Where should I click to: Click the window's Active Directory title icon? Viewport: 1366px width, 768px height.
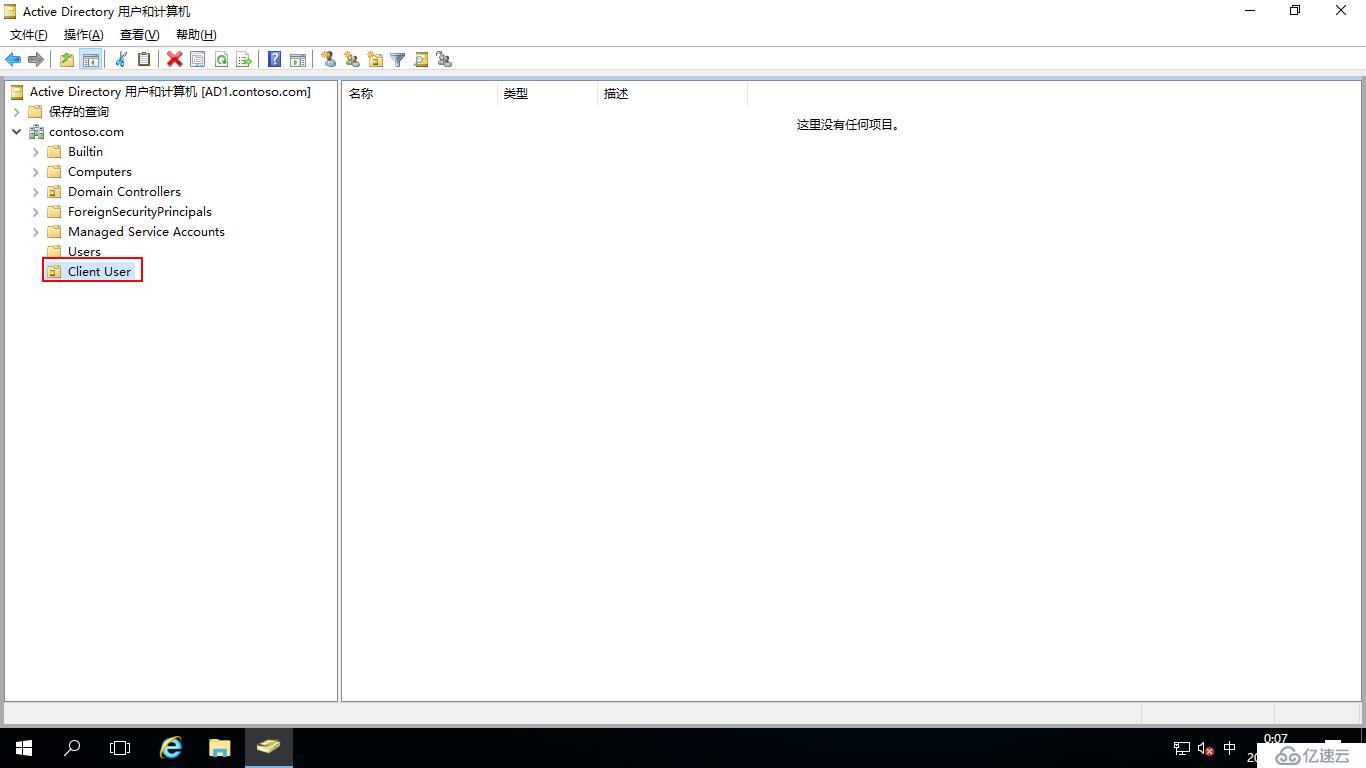click(11, 11)
